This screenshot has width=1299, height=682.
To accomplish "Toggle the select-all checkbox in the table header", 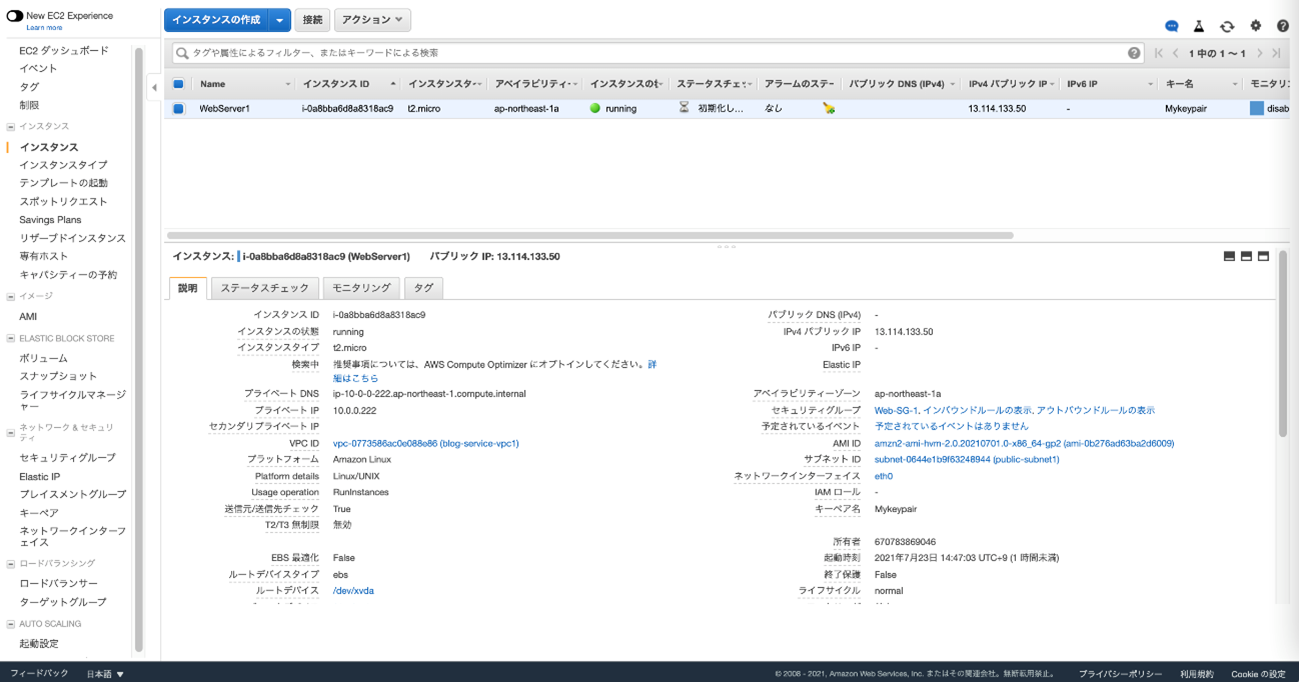I will point(178,84).
